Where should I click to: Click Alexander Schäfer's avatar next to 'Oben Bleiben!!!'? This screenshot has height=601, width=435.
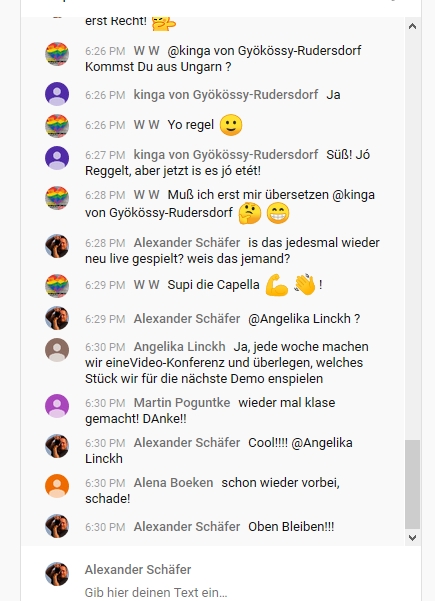pyautogui.click(x=57, y=526)
